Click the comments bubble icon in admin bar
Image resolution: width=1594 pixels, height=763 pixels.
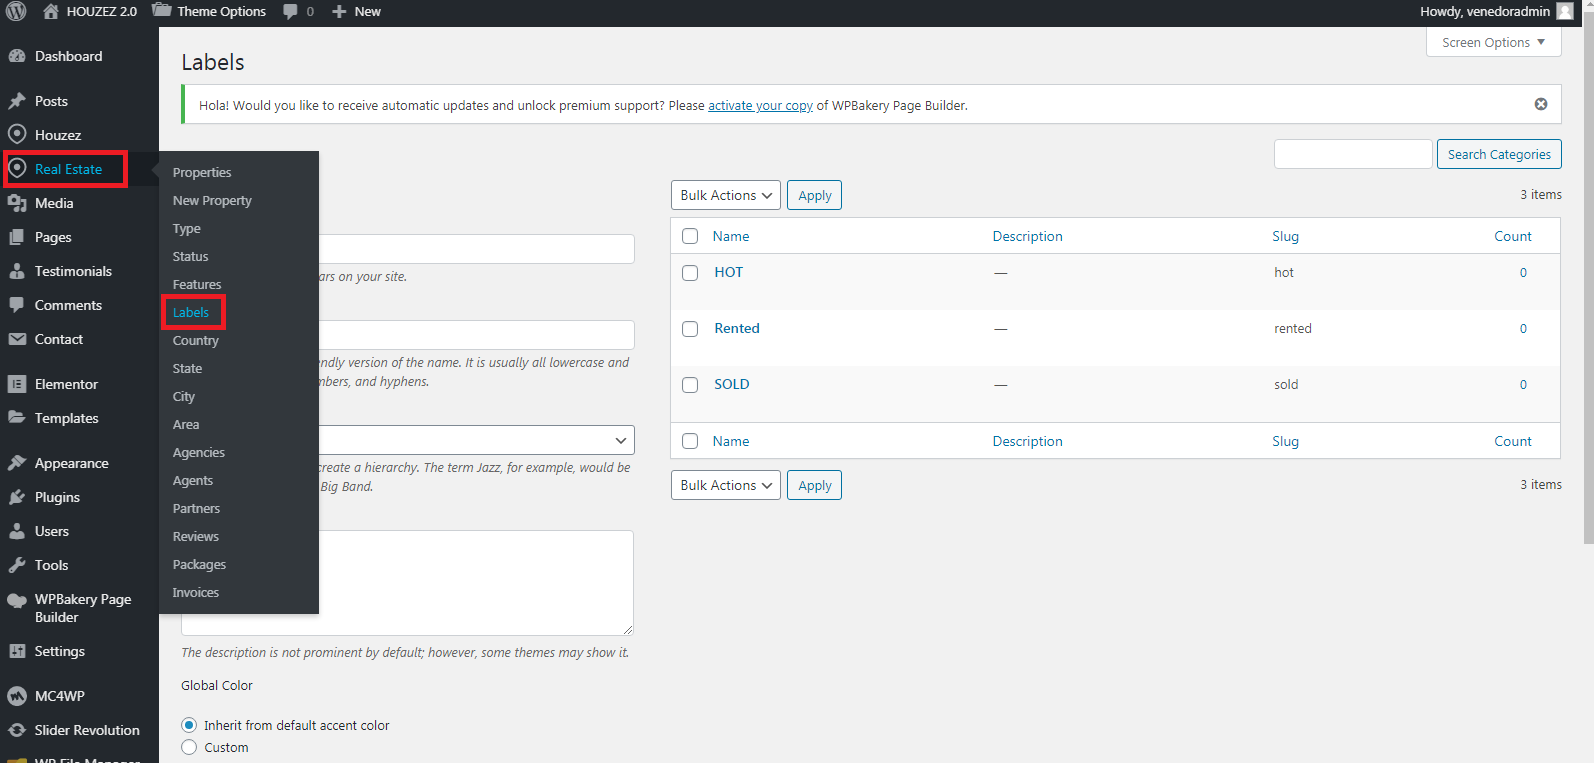pos(290,12)
